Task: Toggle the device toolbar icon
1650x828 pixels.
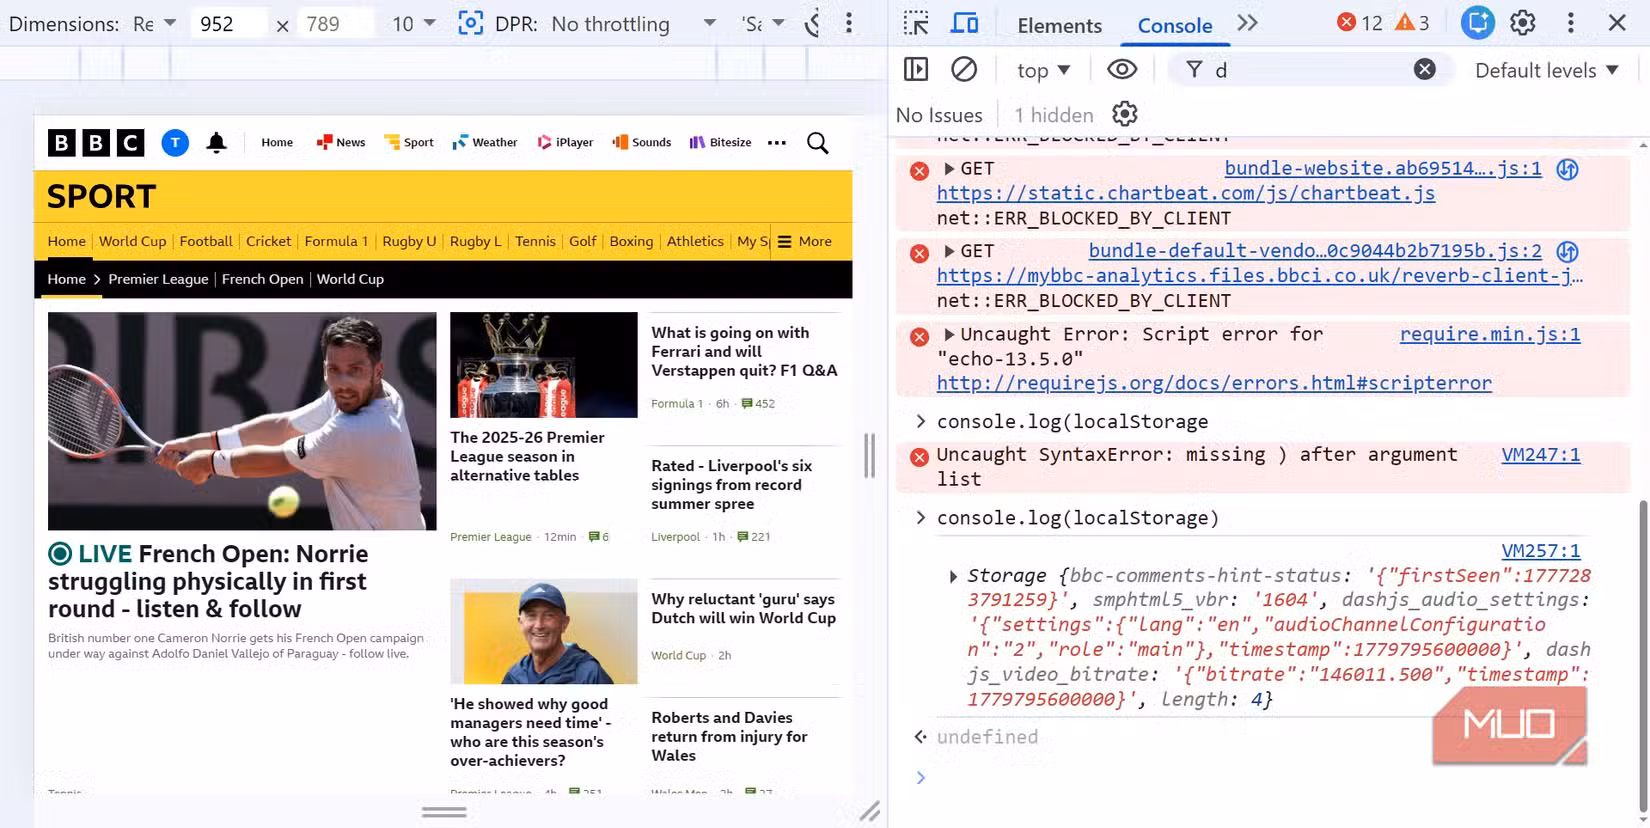Action: tap(965, 23)
